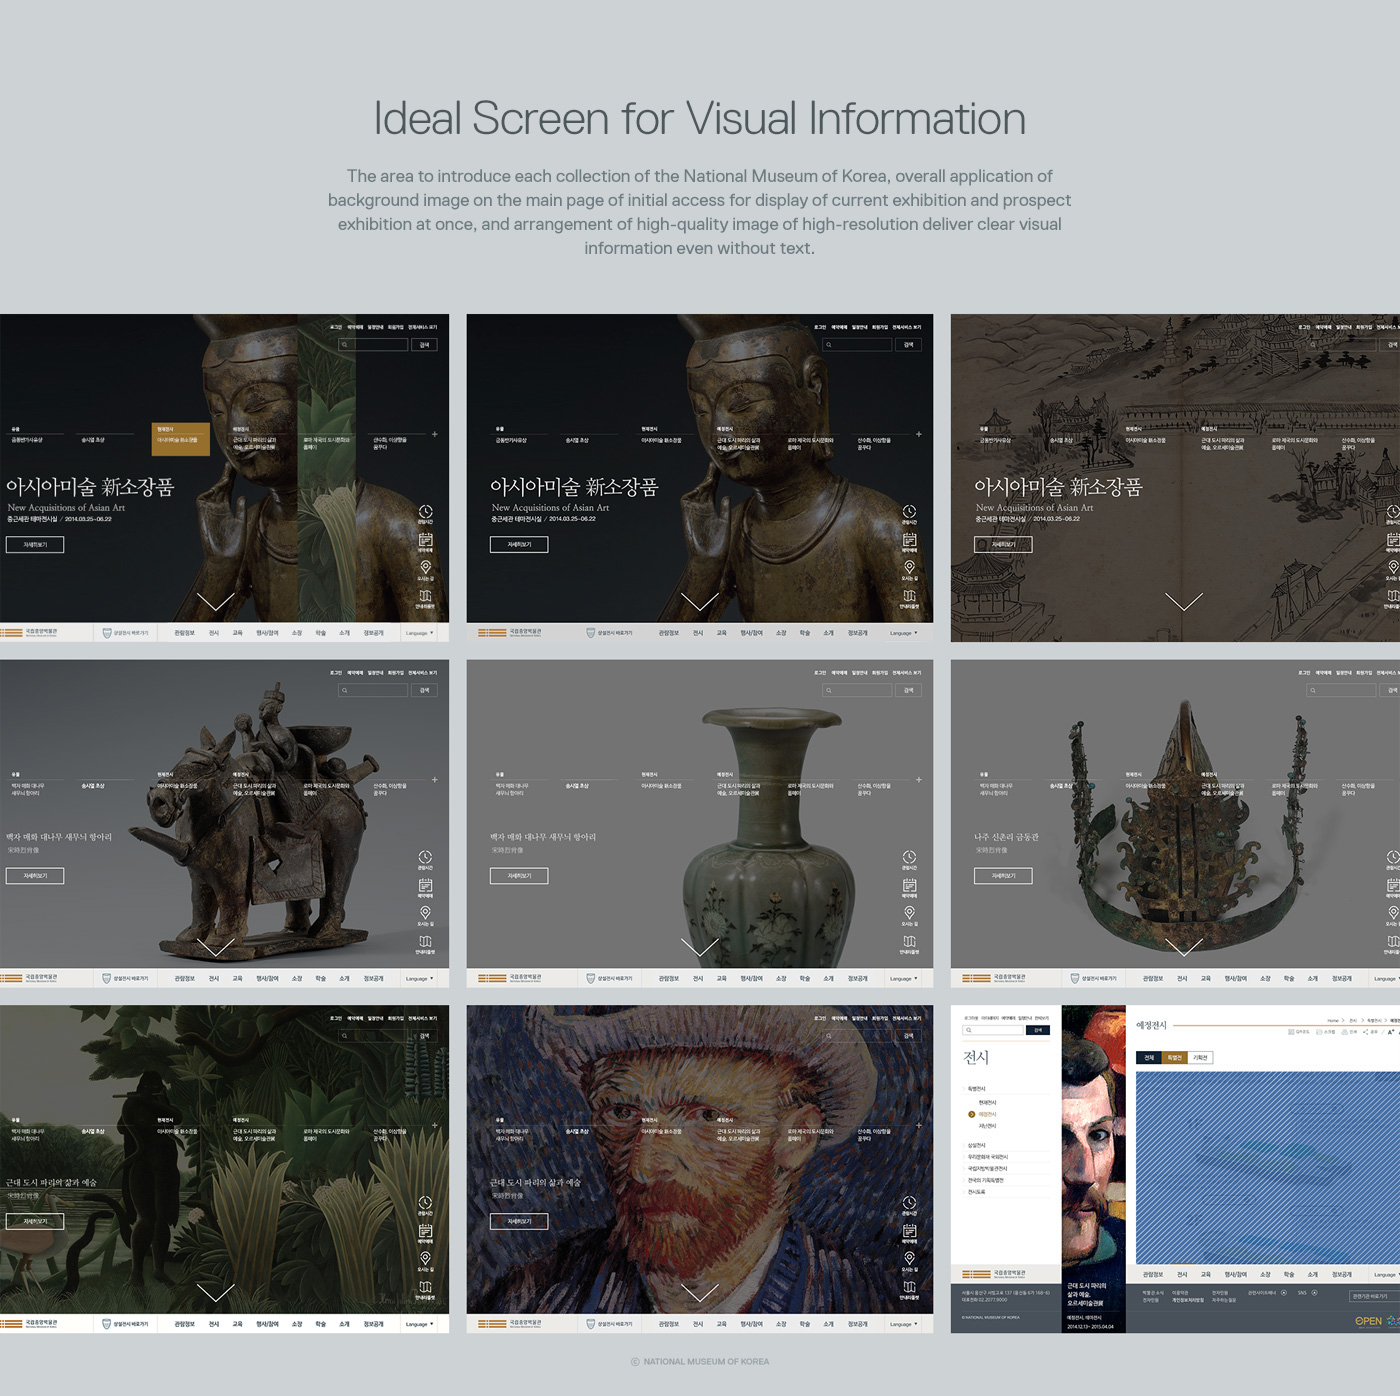1400x1396 pixels.
Task: Click the 자세히보기 button on the gold crown mockup
Action: (x=1003, y=876)
